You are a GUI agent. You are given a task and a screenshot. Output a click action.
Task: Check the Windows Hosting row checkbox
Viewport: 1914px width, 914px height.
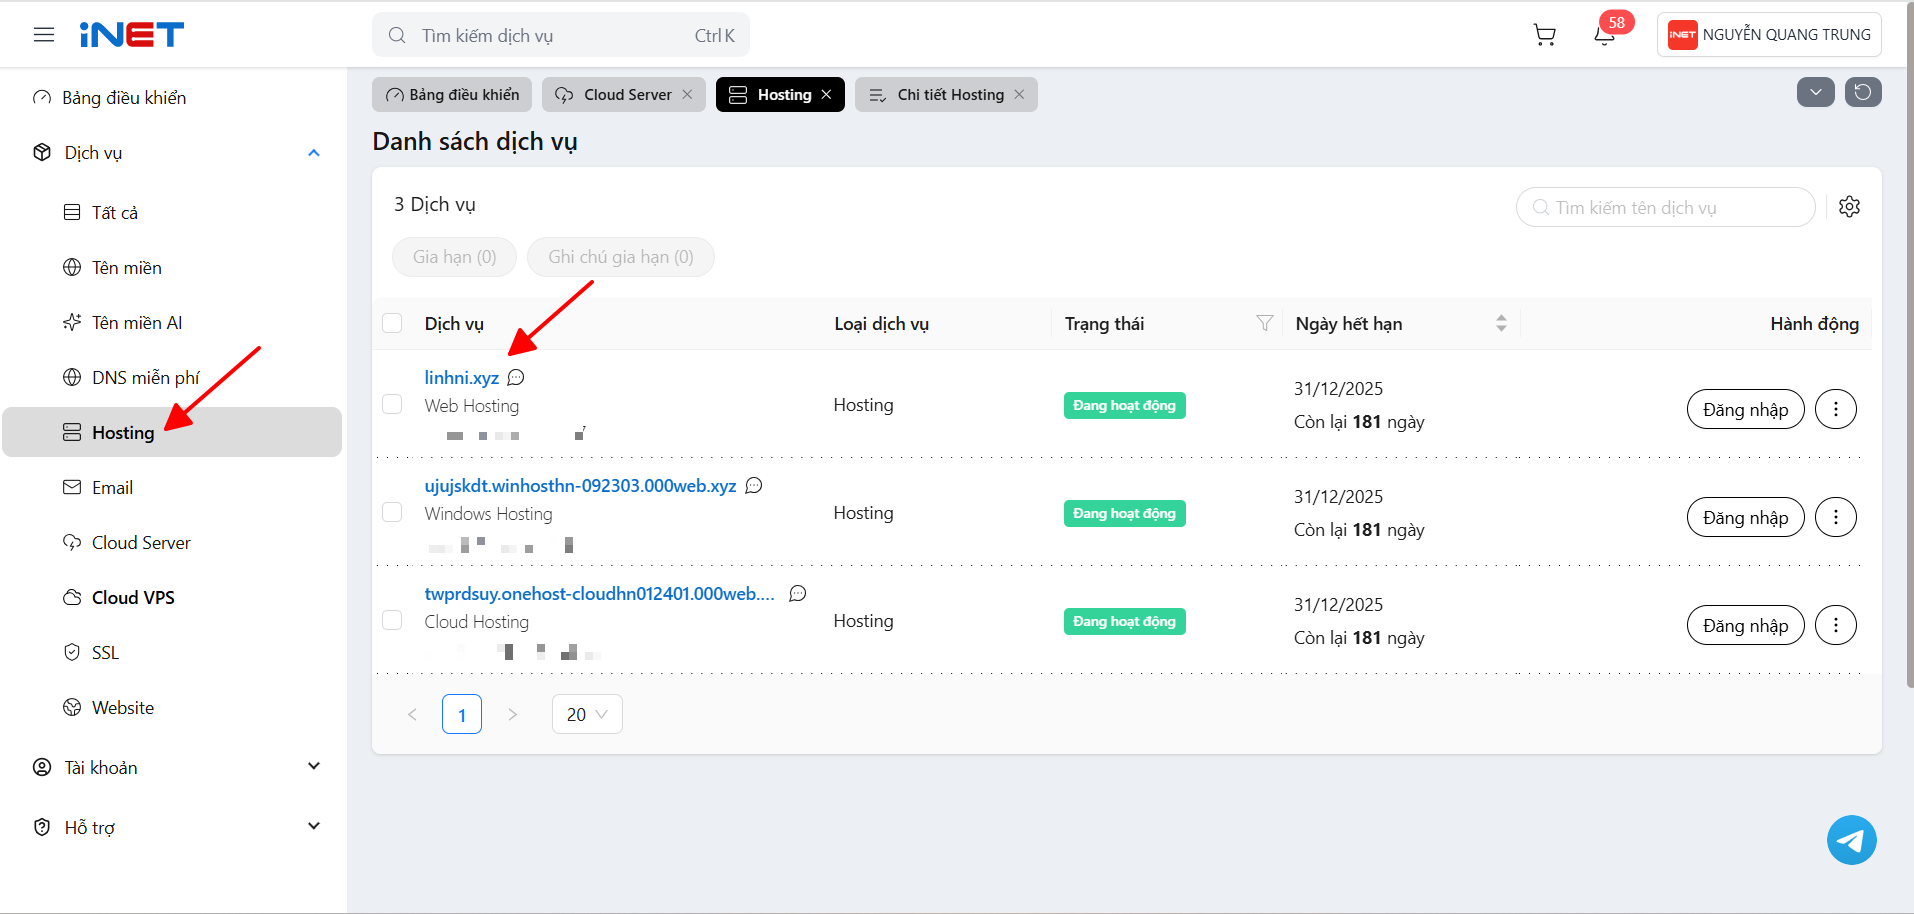(392, 512)
